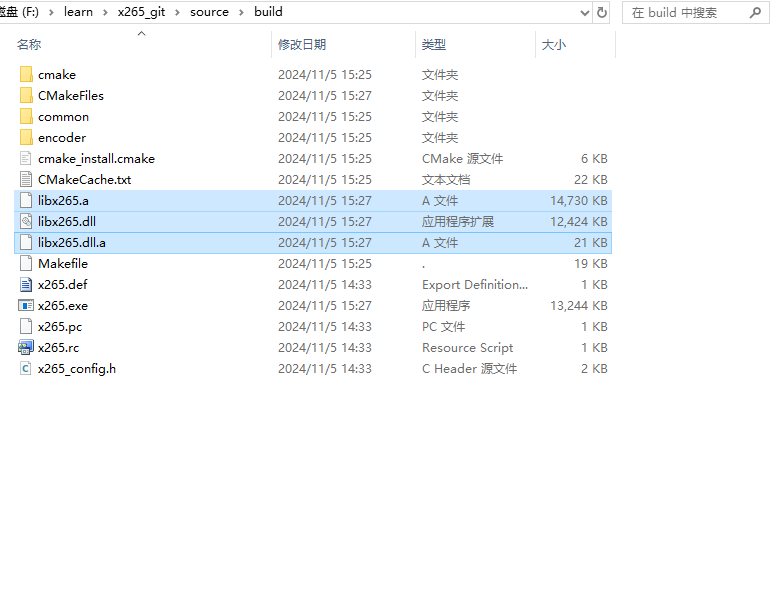This screenshot has height=591, width=782.
Task: Expand the chevron after learn in path
Action: click(105, 12)
